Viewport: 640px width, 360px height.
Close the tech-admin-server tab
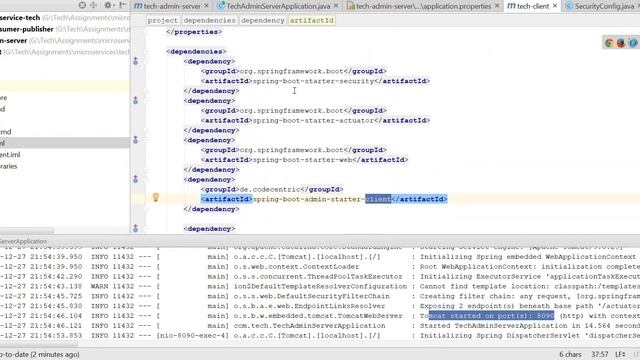click(206, 6)
